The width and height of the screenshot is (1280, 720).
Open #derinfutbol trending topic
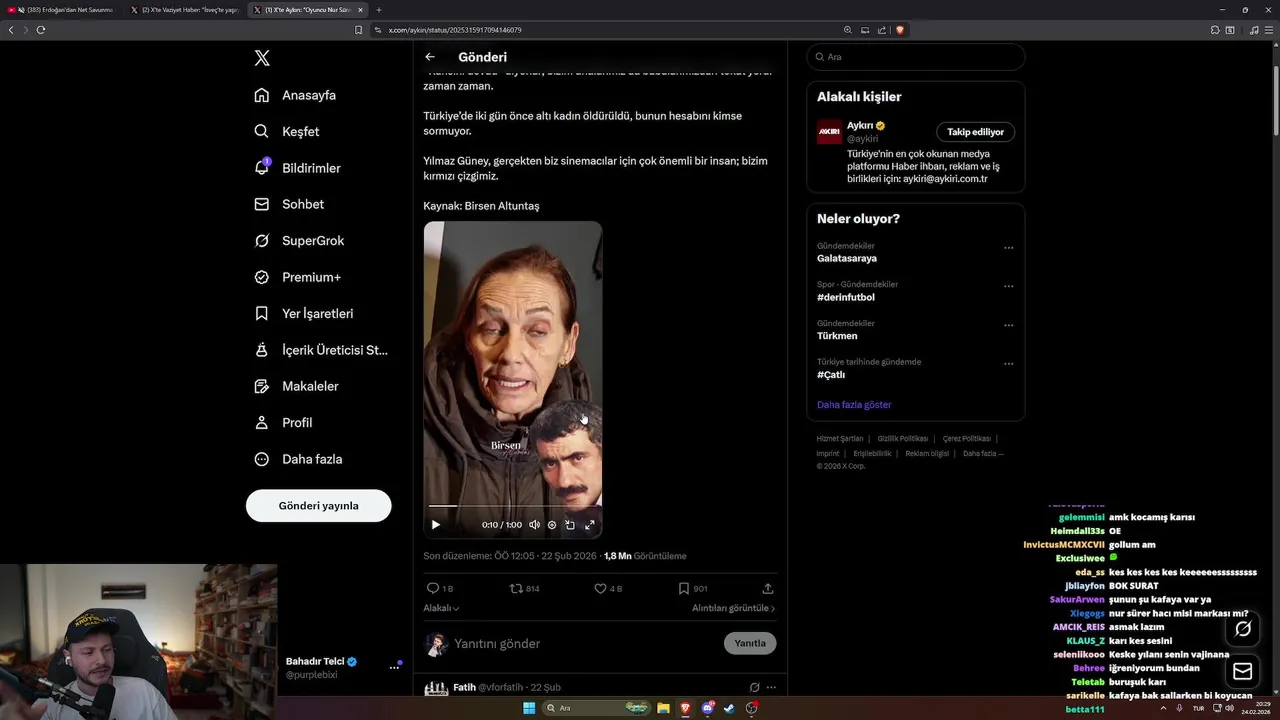click(x=846, y=297)
